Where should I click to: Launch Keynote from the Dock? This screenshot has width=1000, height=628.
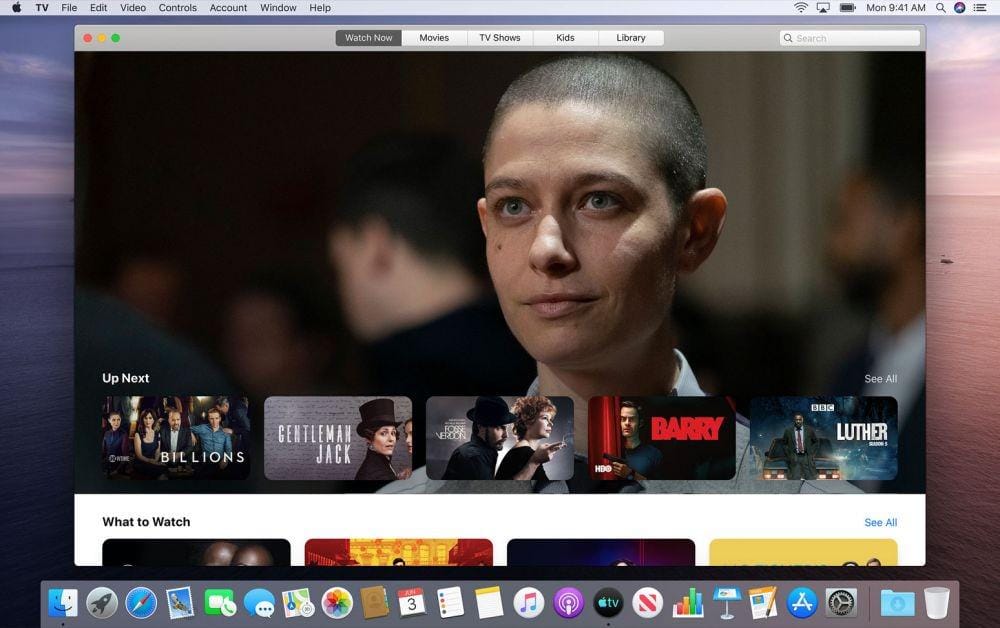pyautogui.click(x=727, y=603)
